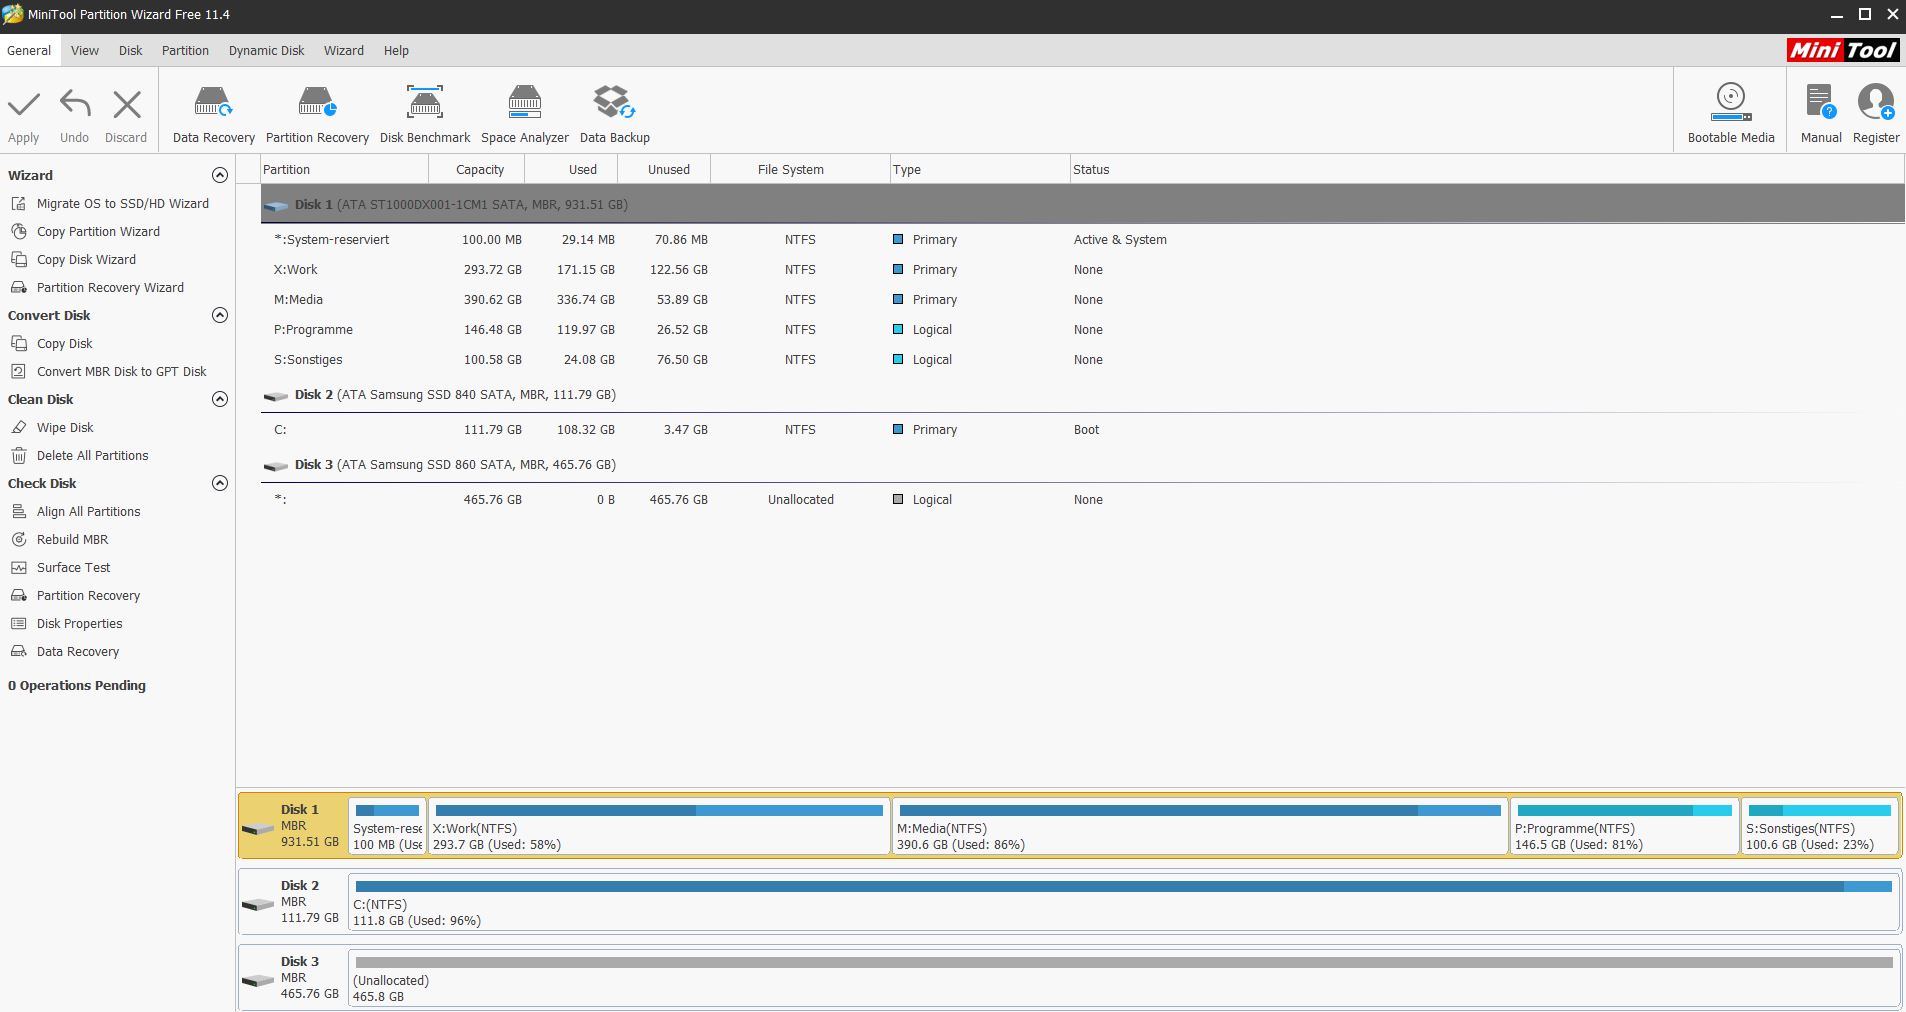This screenshot has height=1012, width=1906.
Task: Select Disk 3 header row in list
Action: [x=1083, y=465]
